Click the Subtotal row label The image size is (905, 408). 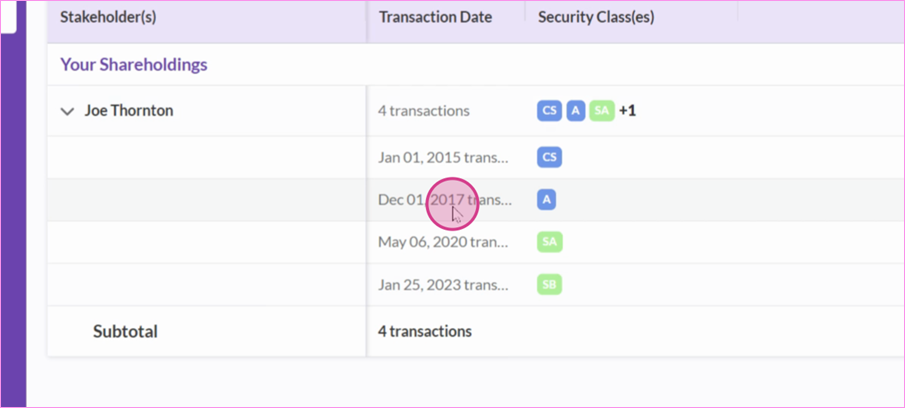coord(125,331)
